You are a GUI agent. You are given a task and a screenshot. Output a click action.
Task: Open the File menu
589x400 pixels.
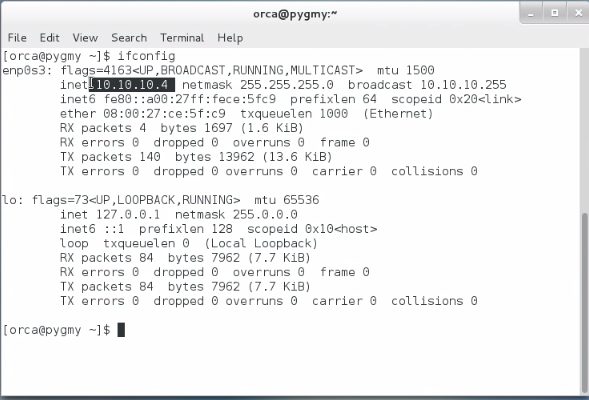[17, 38]
